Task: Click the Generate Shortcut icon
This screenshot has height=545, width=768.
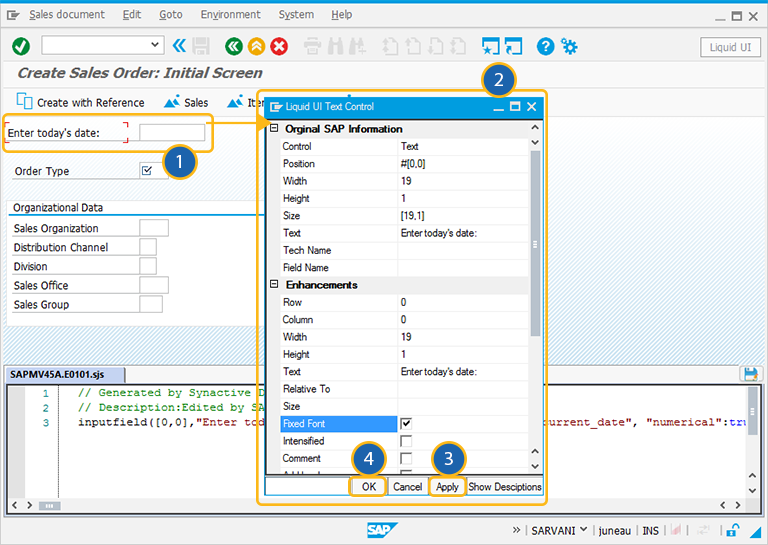Action: tap(513, 47)
